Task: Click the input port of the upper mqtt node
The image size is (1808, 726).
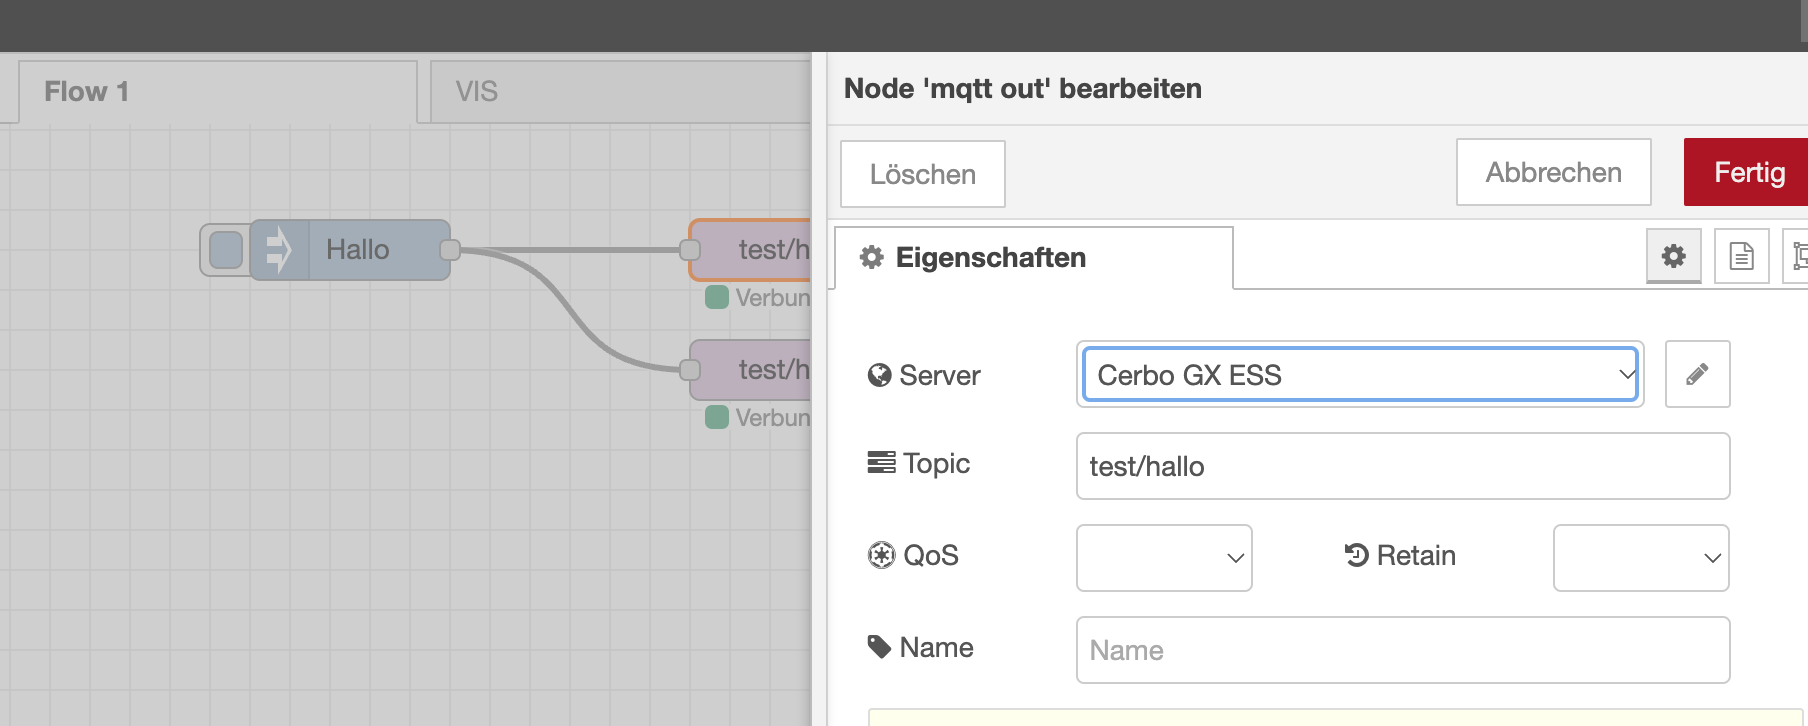Action: pos(690,250)
